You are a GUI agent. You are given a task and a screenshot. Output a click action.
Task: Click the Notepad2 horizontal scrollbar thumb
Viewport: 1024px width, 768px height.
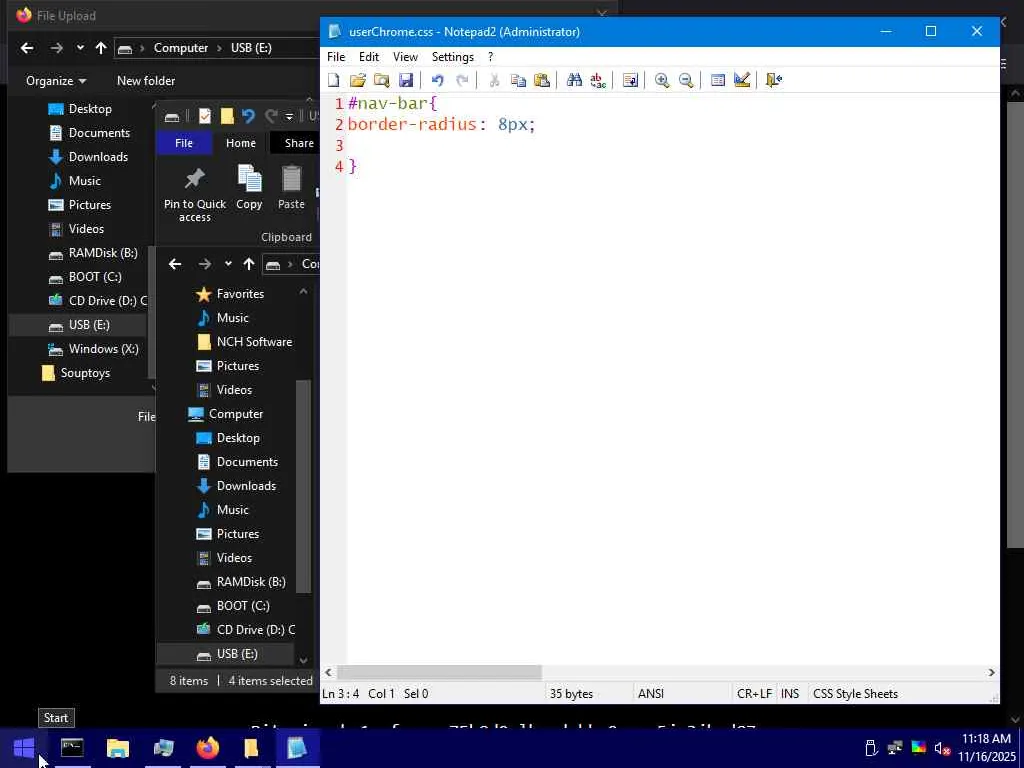[x=439, y=672]
